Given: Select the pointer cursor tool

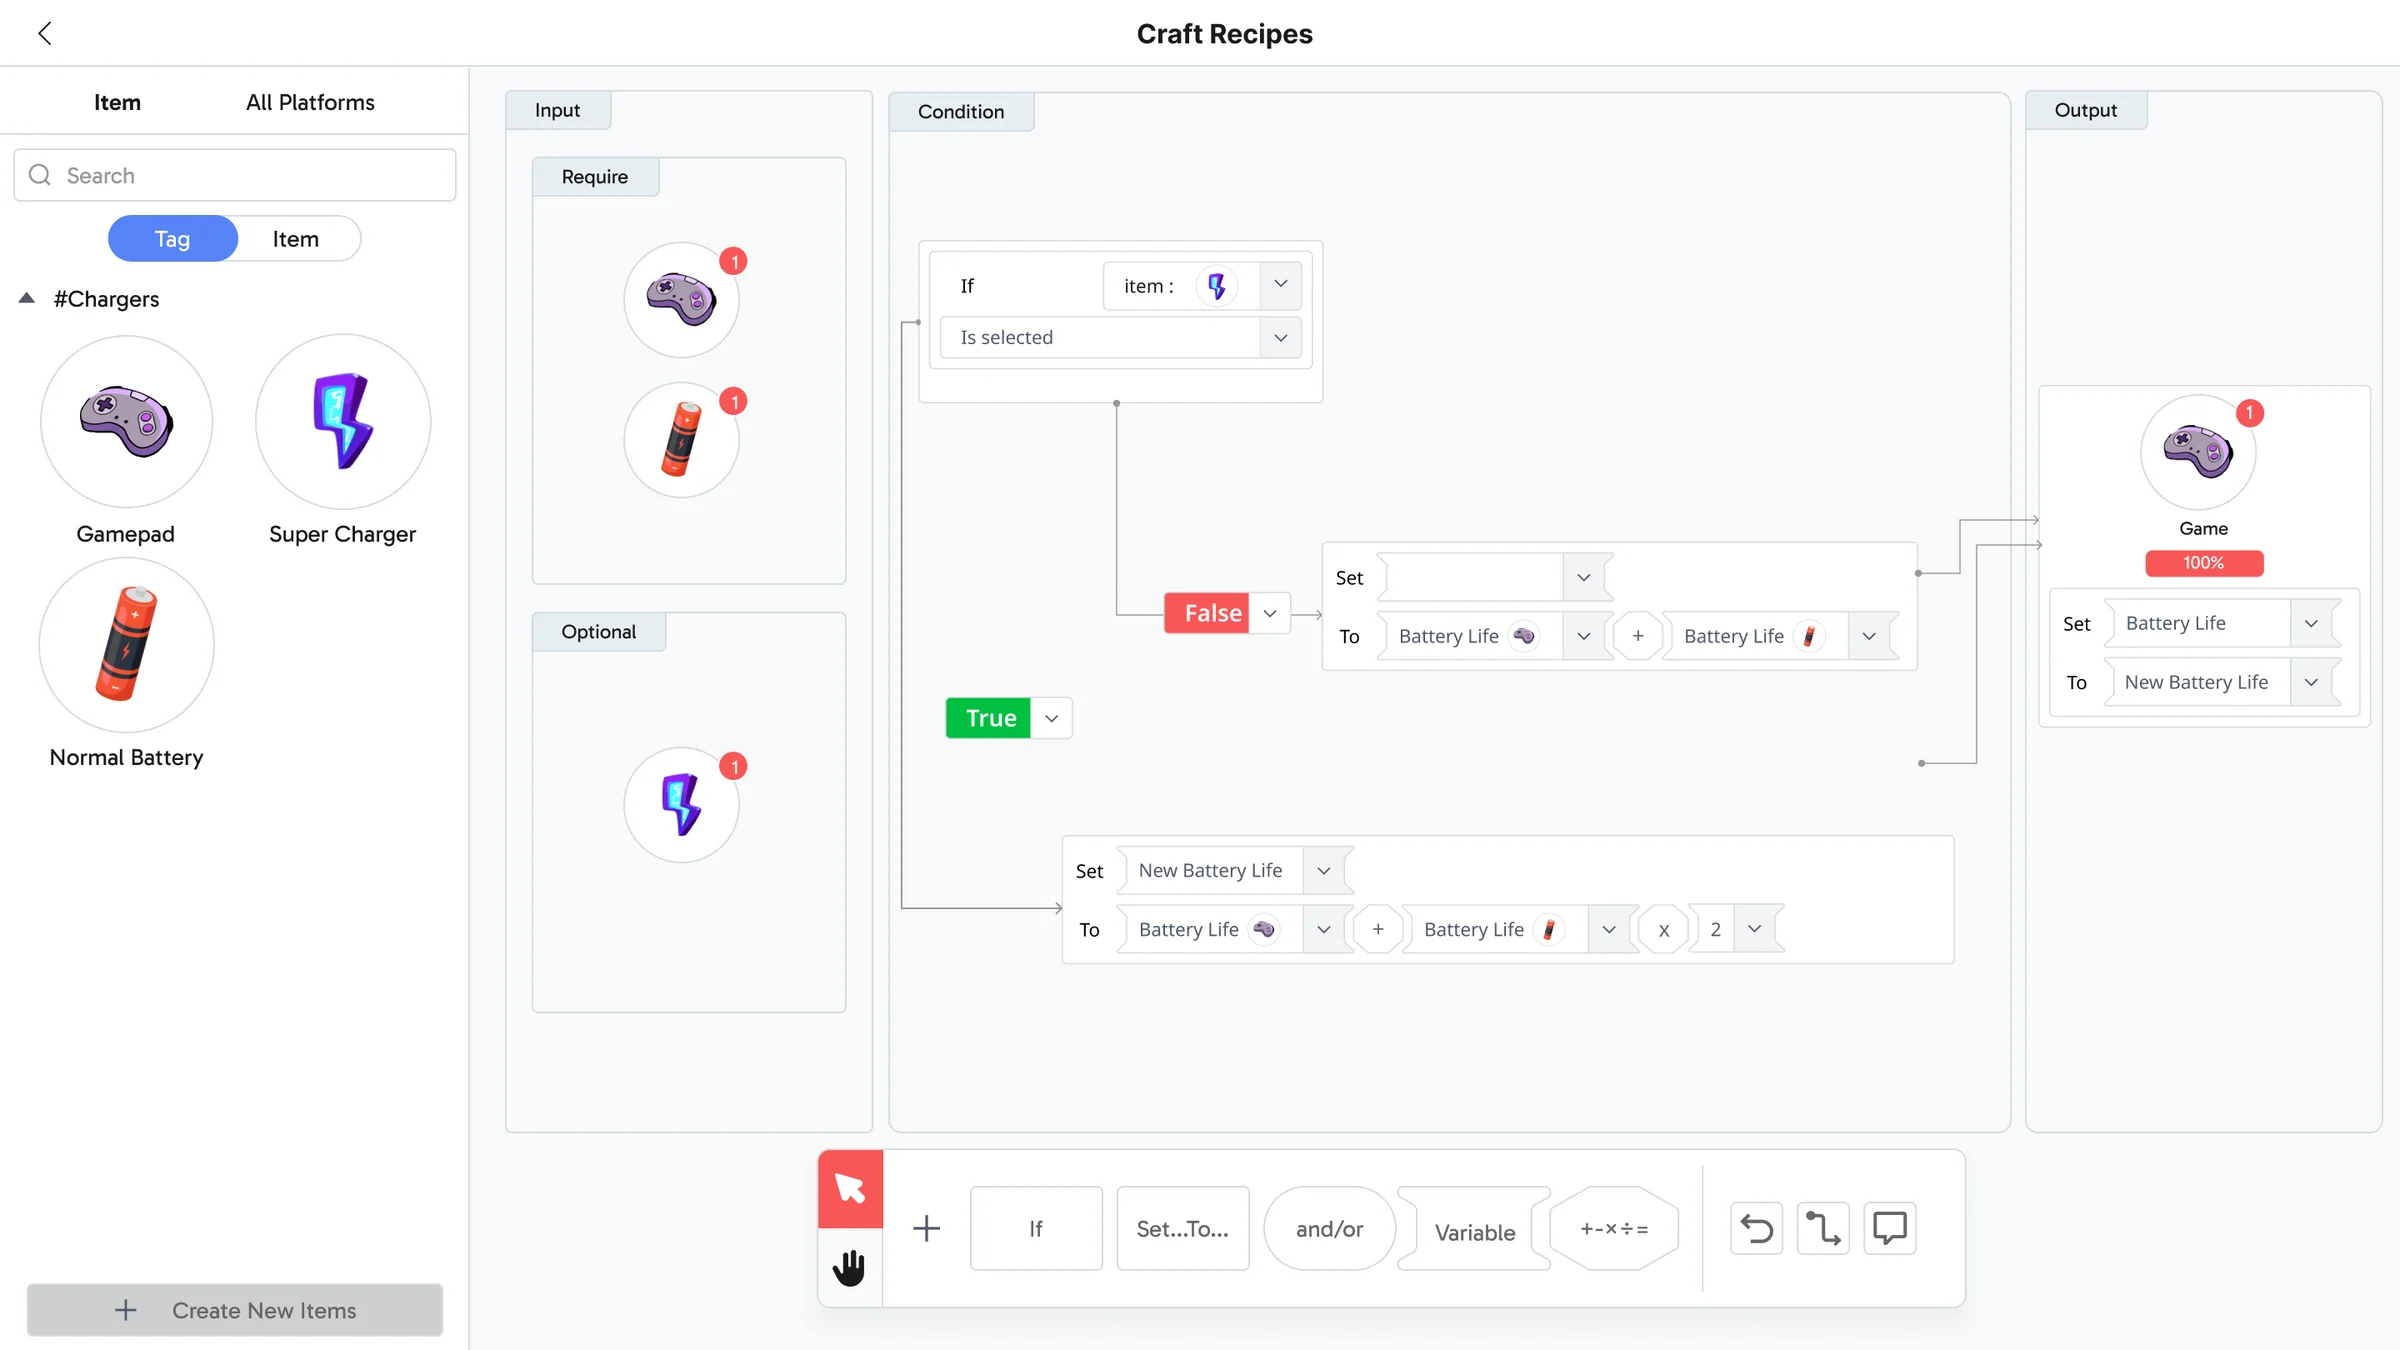Looking at the screenshot, I should pos(850,1188).
